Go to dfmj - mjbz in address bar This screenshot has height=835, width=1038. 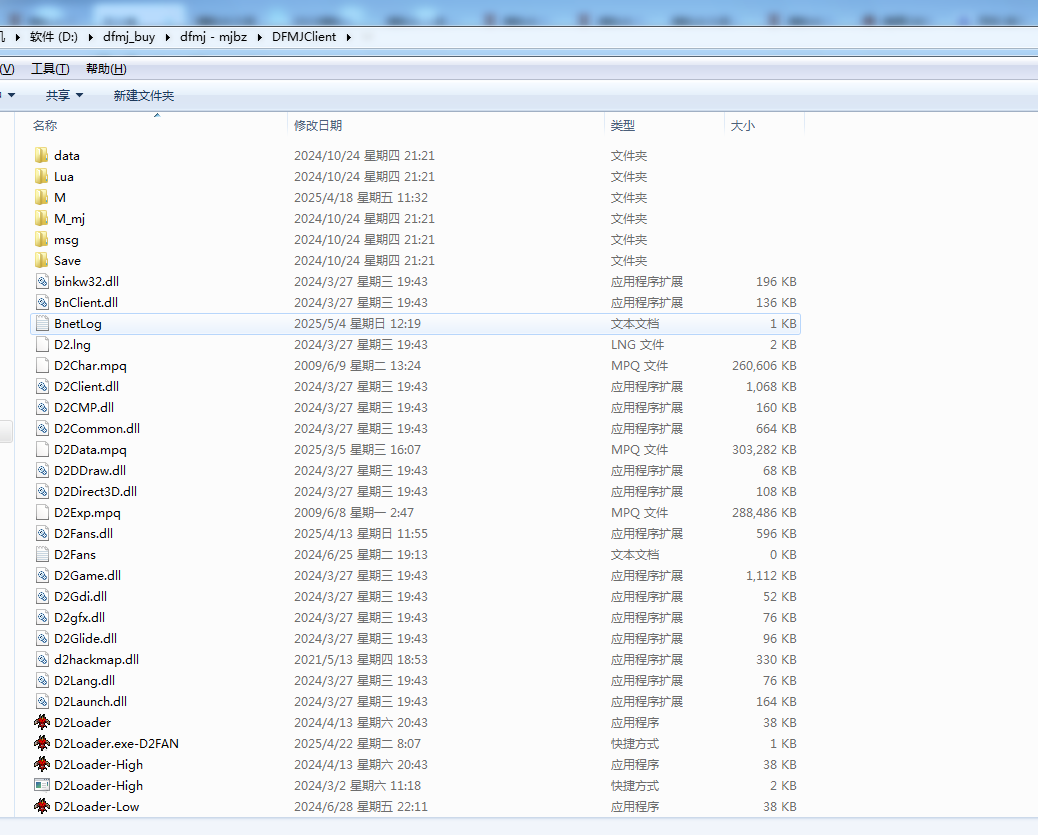(x=213, y=37)
